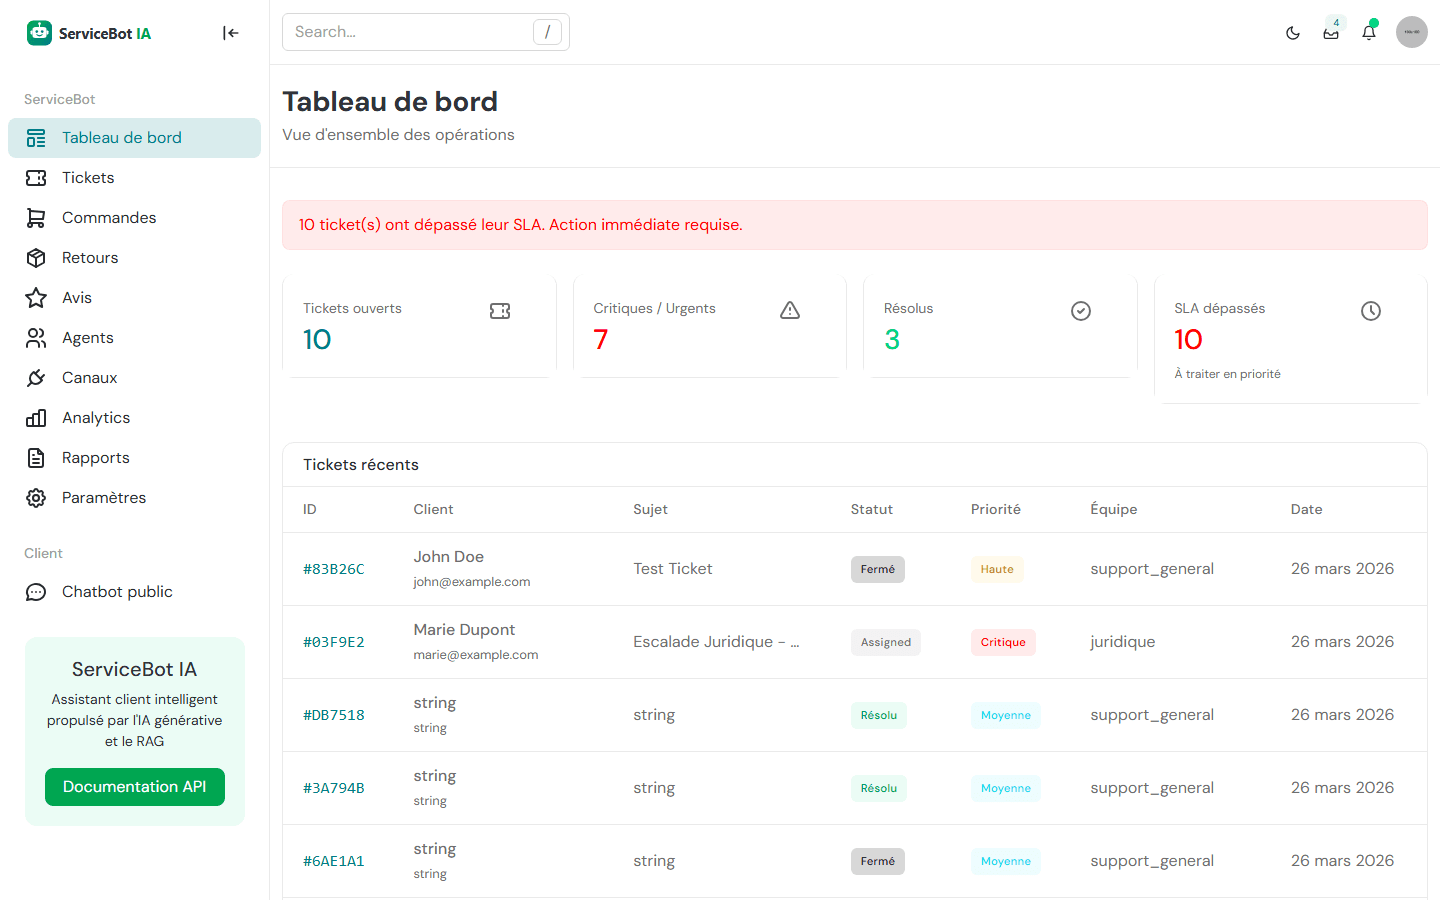This screenshot has width=1440, height=900.
Task: Click the Rapports document icon
Action: [36, 458]
